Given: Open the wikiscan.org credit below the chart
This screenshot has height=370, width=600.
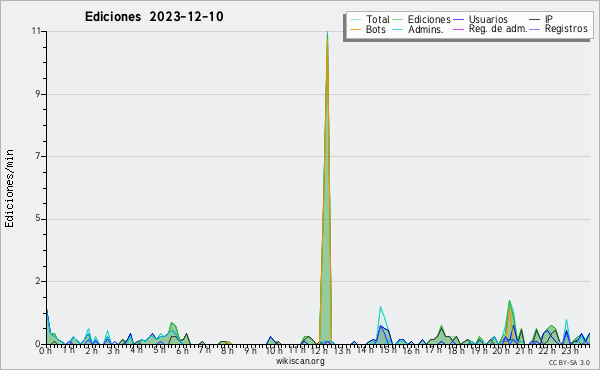Looking at the screenshot, I should [300, 361].
